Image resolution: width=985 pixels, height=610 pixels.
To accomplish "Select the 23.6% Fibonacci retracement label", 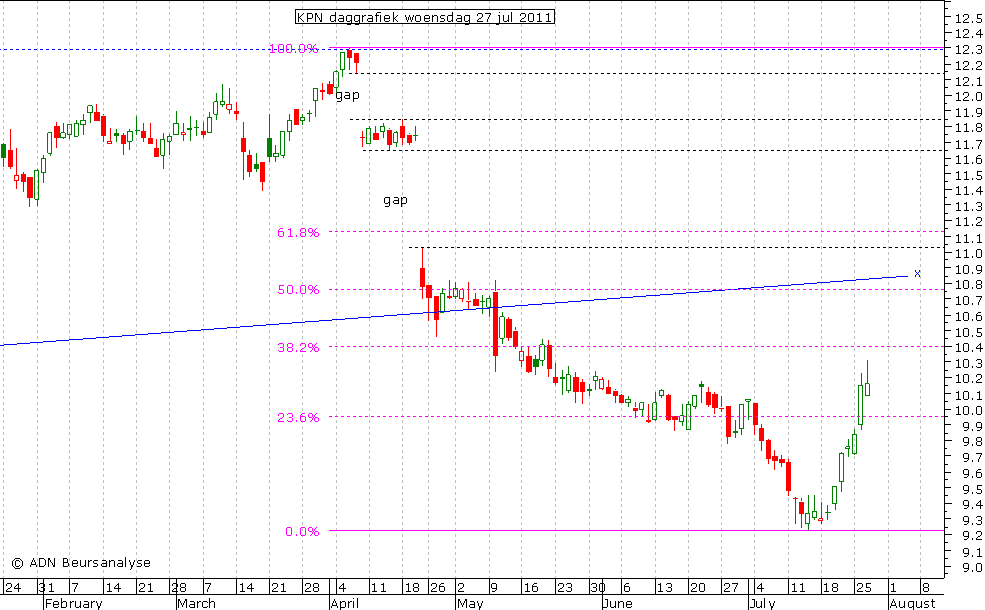I will click(298, 417).
